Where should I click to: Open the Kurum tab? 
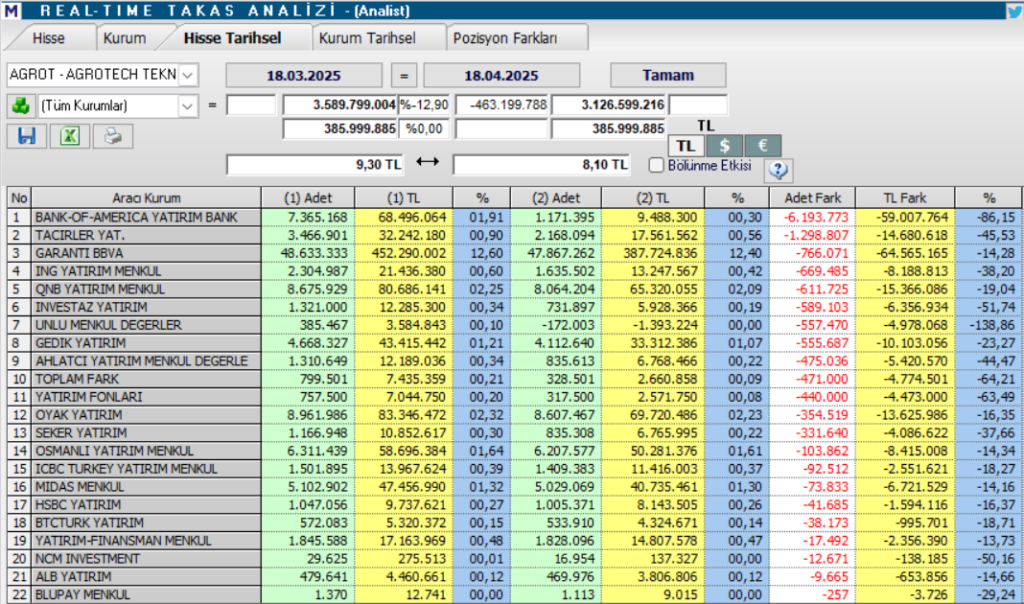click(x=124, y=38)
